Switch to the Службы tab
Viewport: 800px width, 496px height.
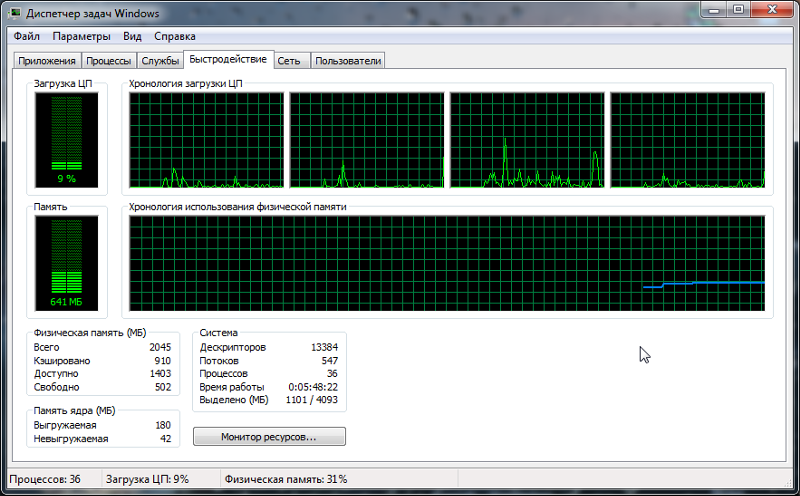160,61
